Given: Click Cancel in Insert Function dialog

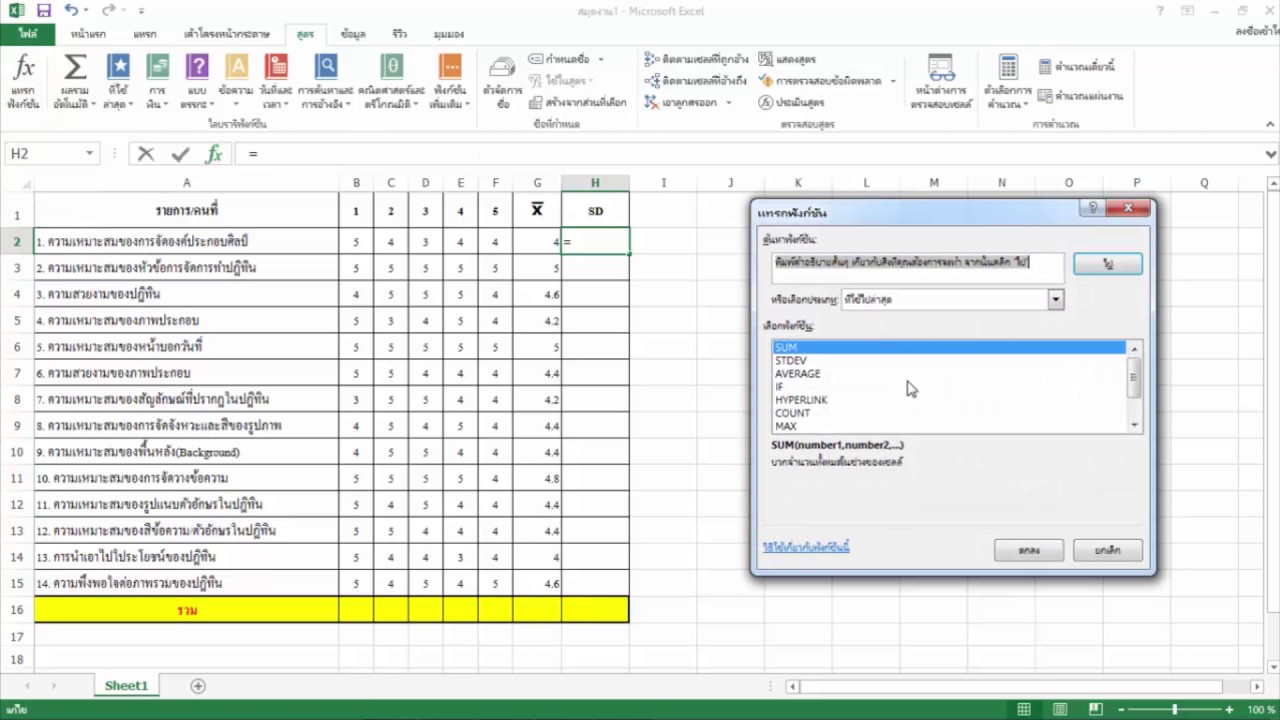Looking at the screenshot, I should (1108, 550).
